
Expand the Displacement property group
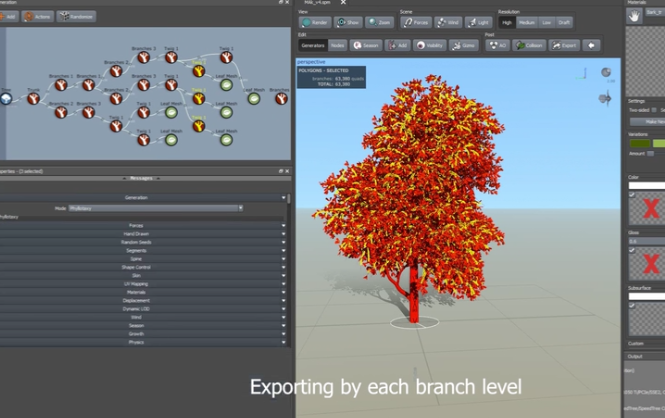pos(142,301)
